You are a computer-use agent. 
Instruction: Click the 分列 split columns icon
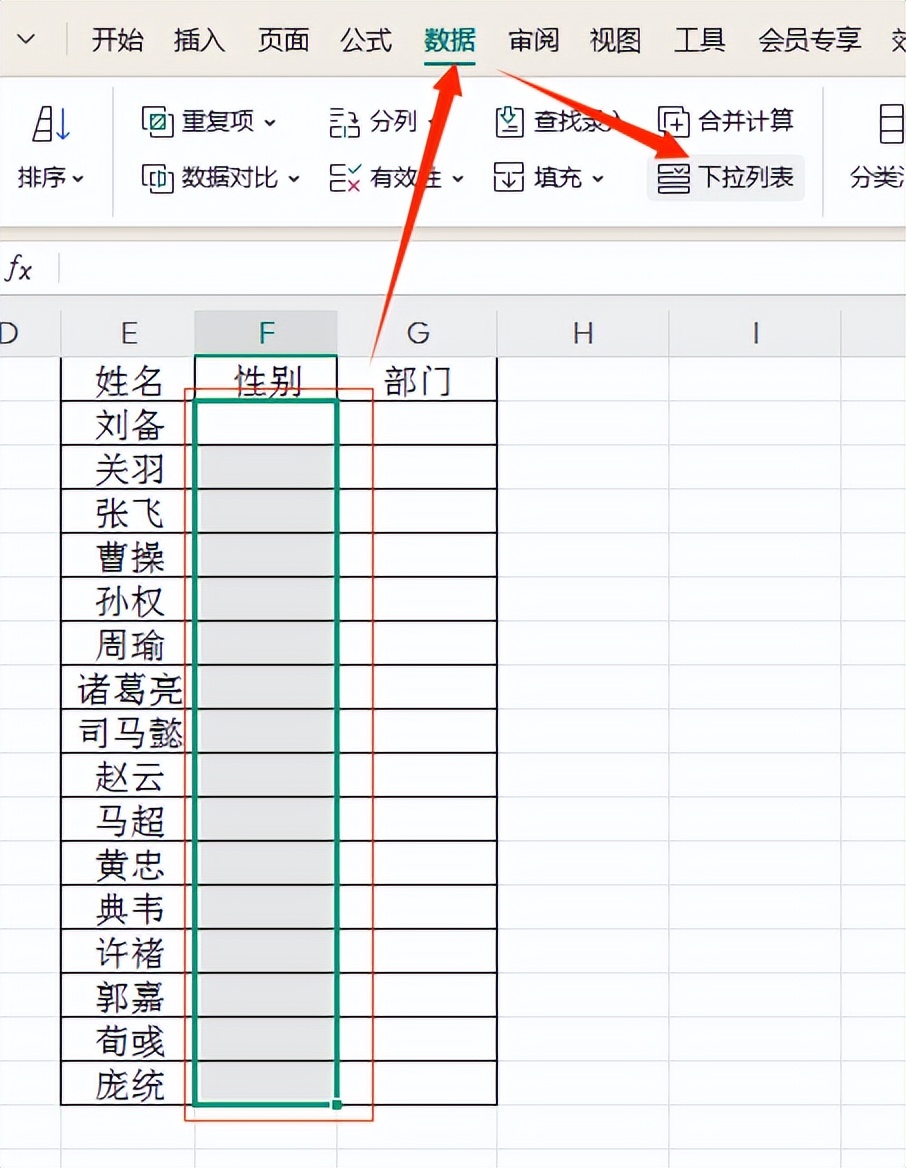(345, 121)
